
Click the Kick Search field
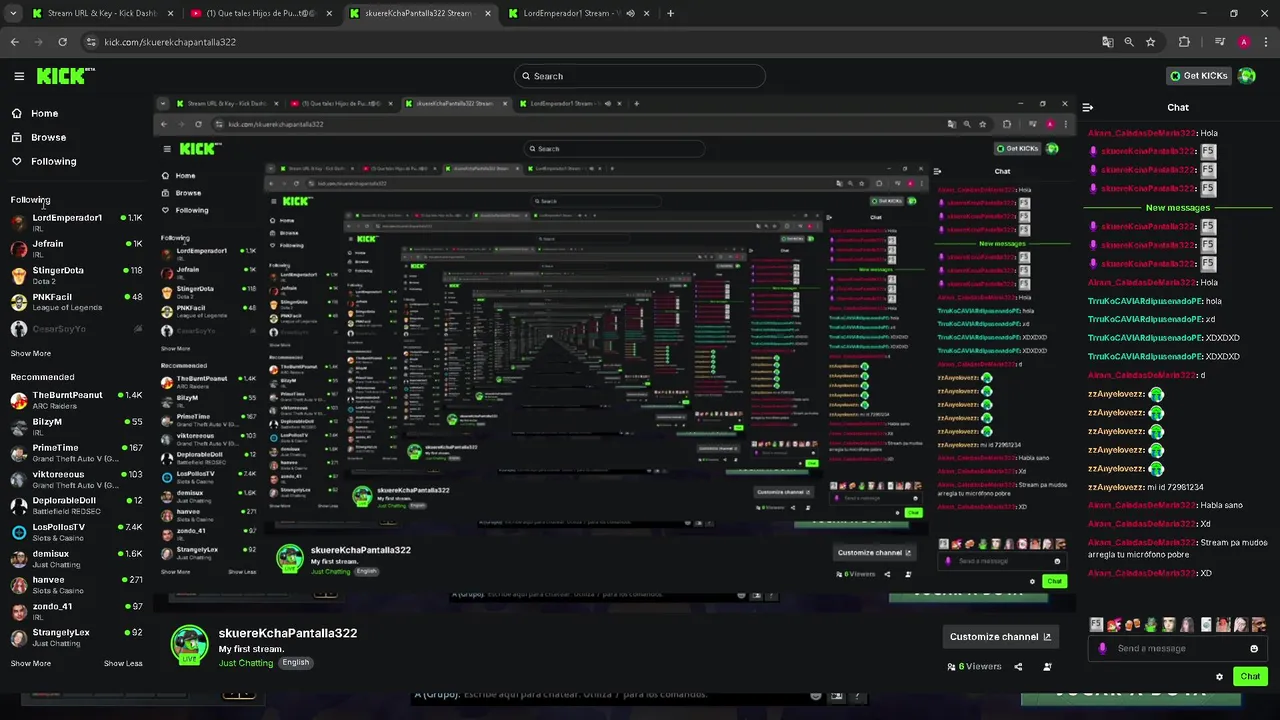click(x=640, y=76)
